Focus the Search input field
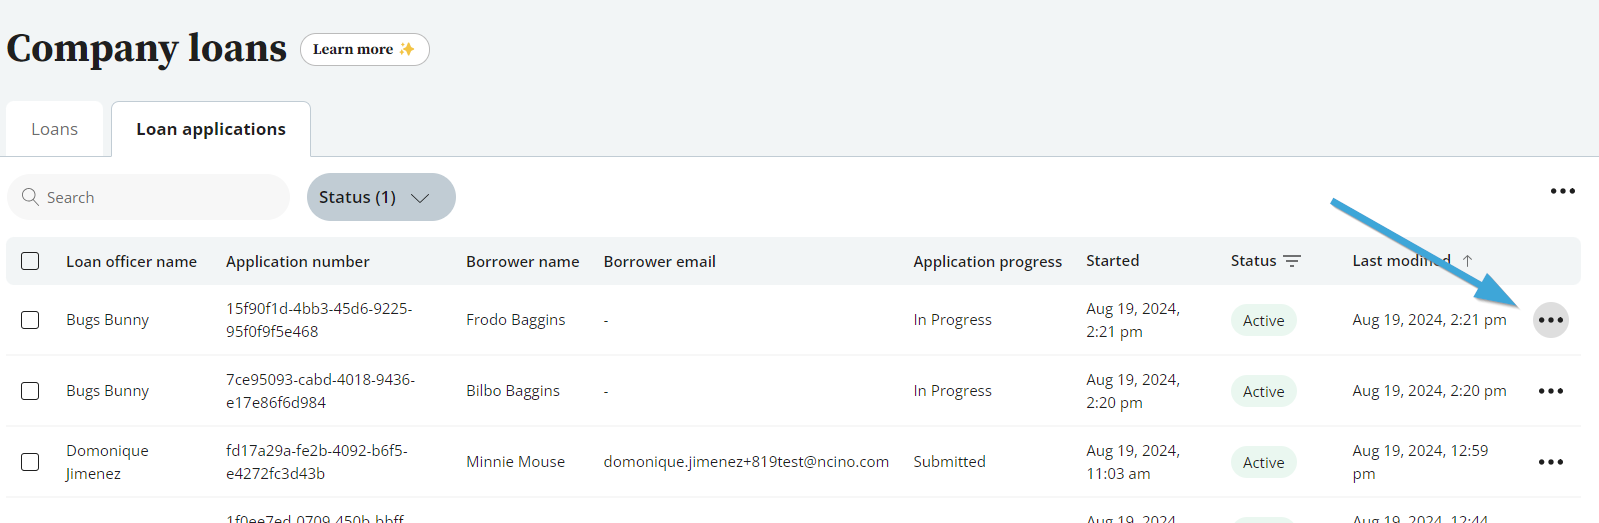The image size is (1599, 523). (160, 197)
